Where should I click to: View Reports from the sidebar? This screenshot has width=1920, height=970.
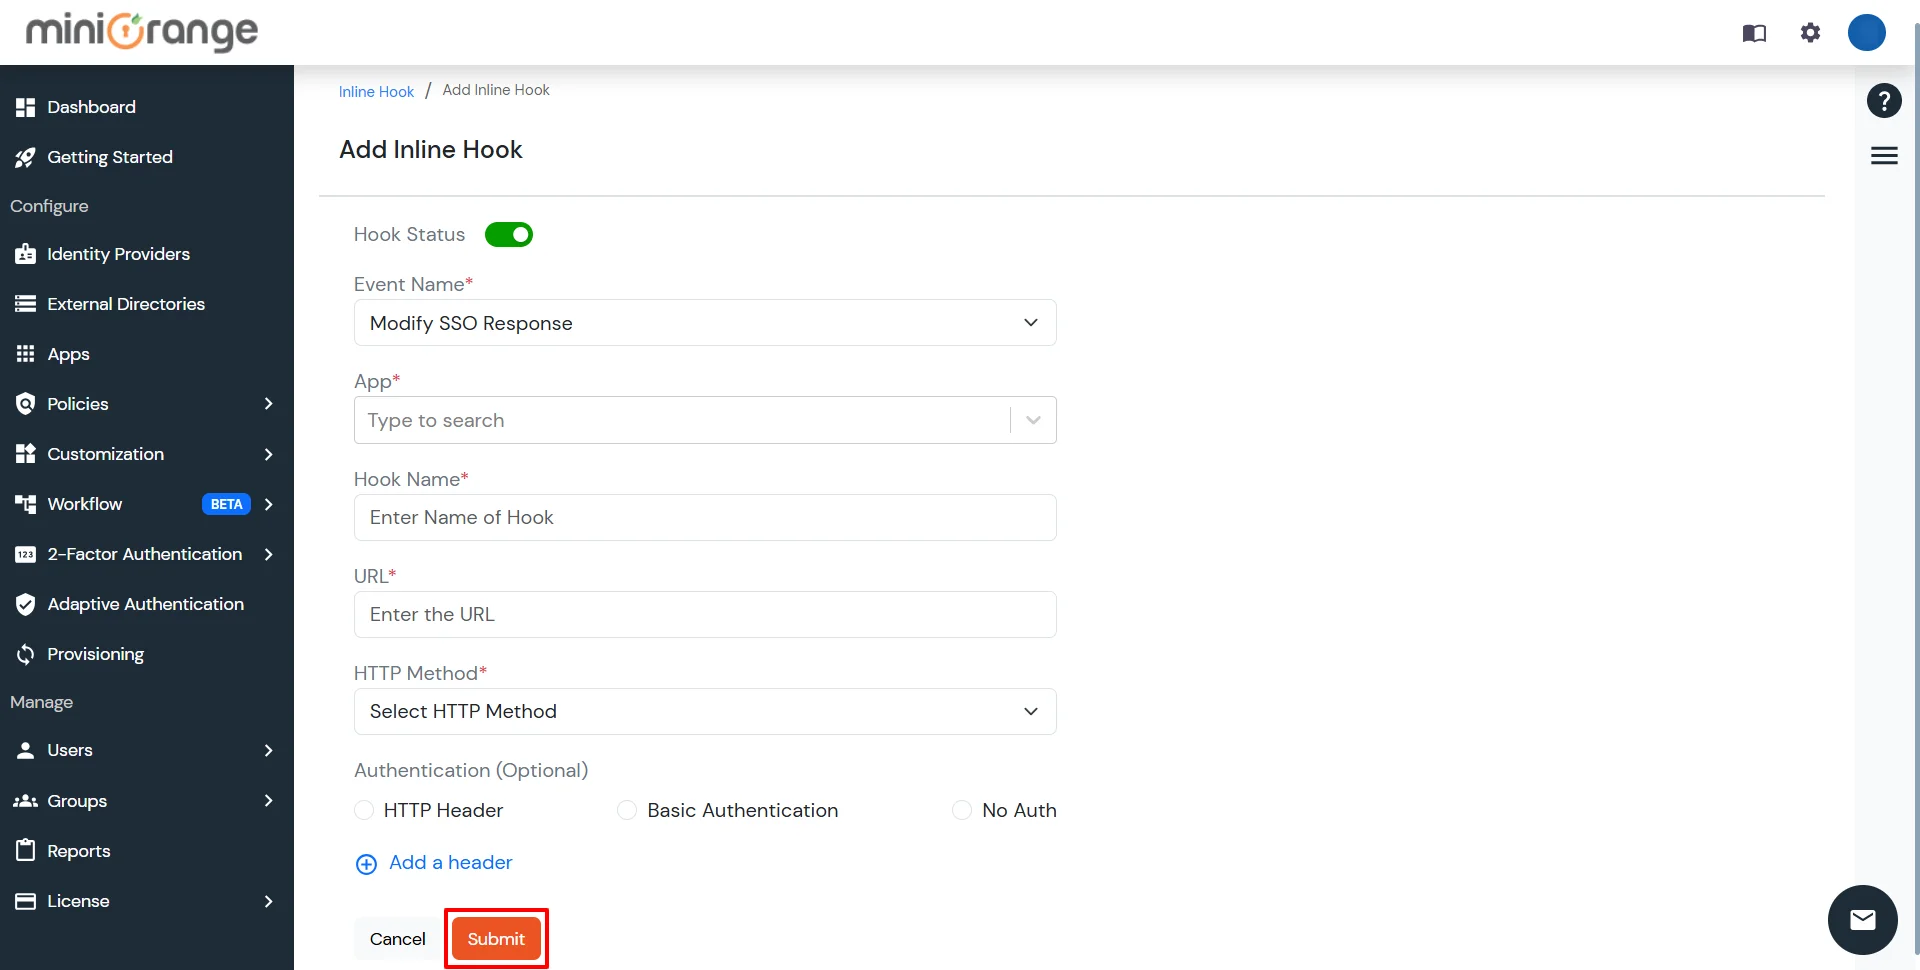(x=78, y=850)
